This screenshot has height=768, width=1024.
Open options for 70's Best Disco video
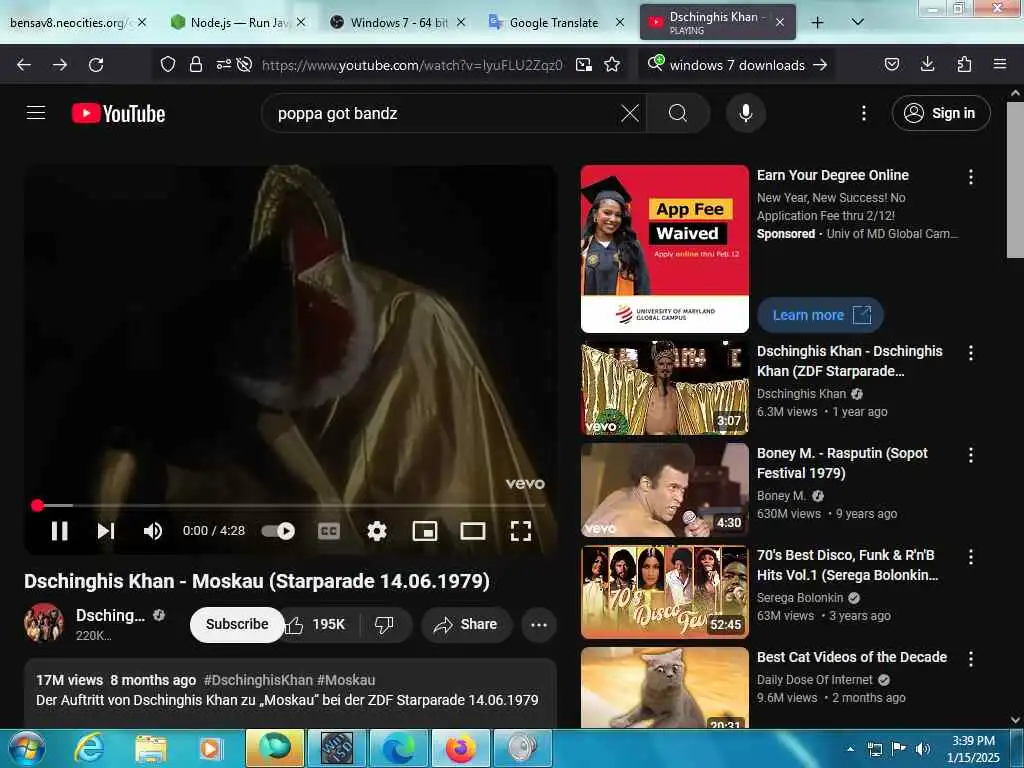coord(970,556)
